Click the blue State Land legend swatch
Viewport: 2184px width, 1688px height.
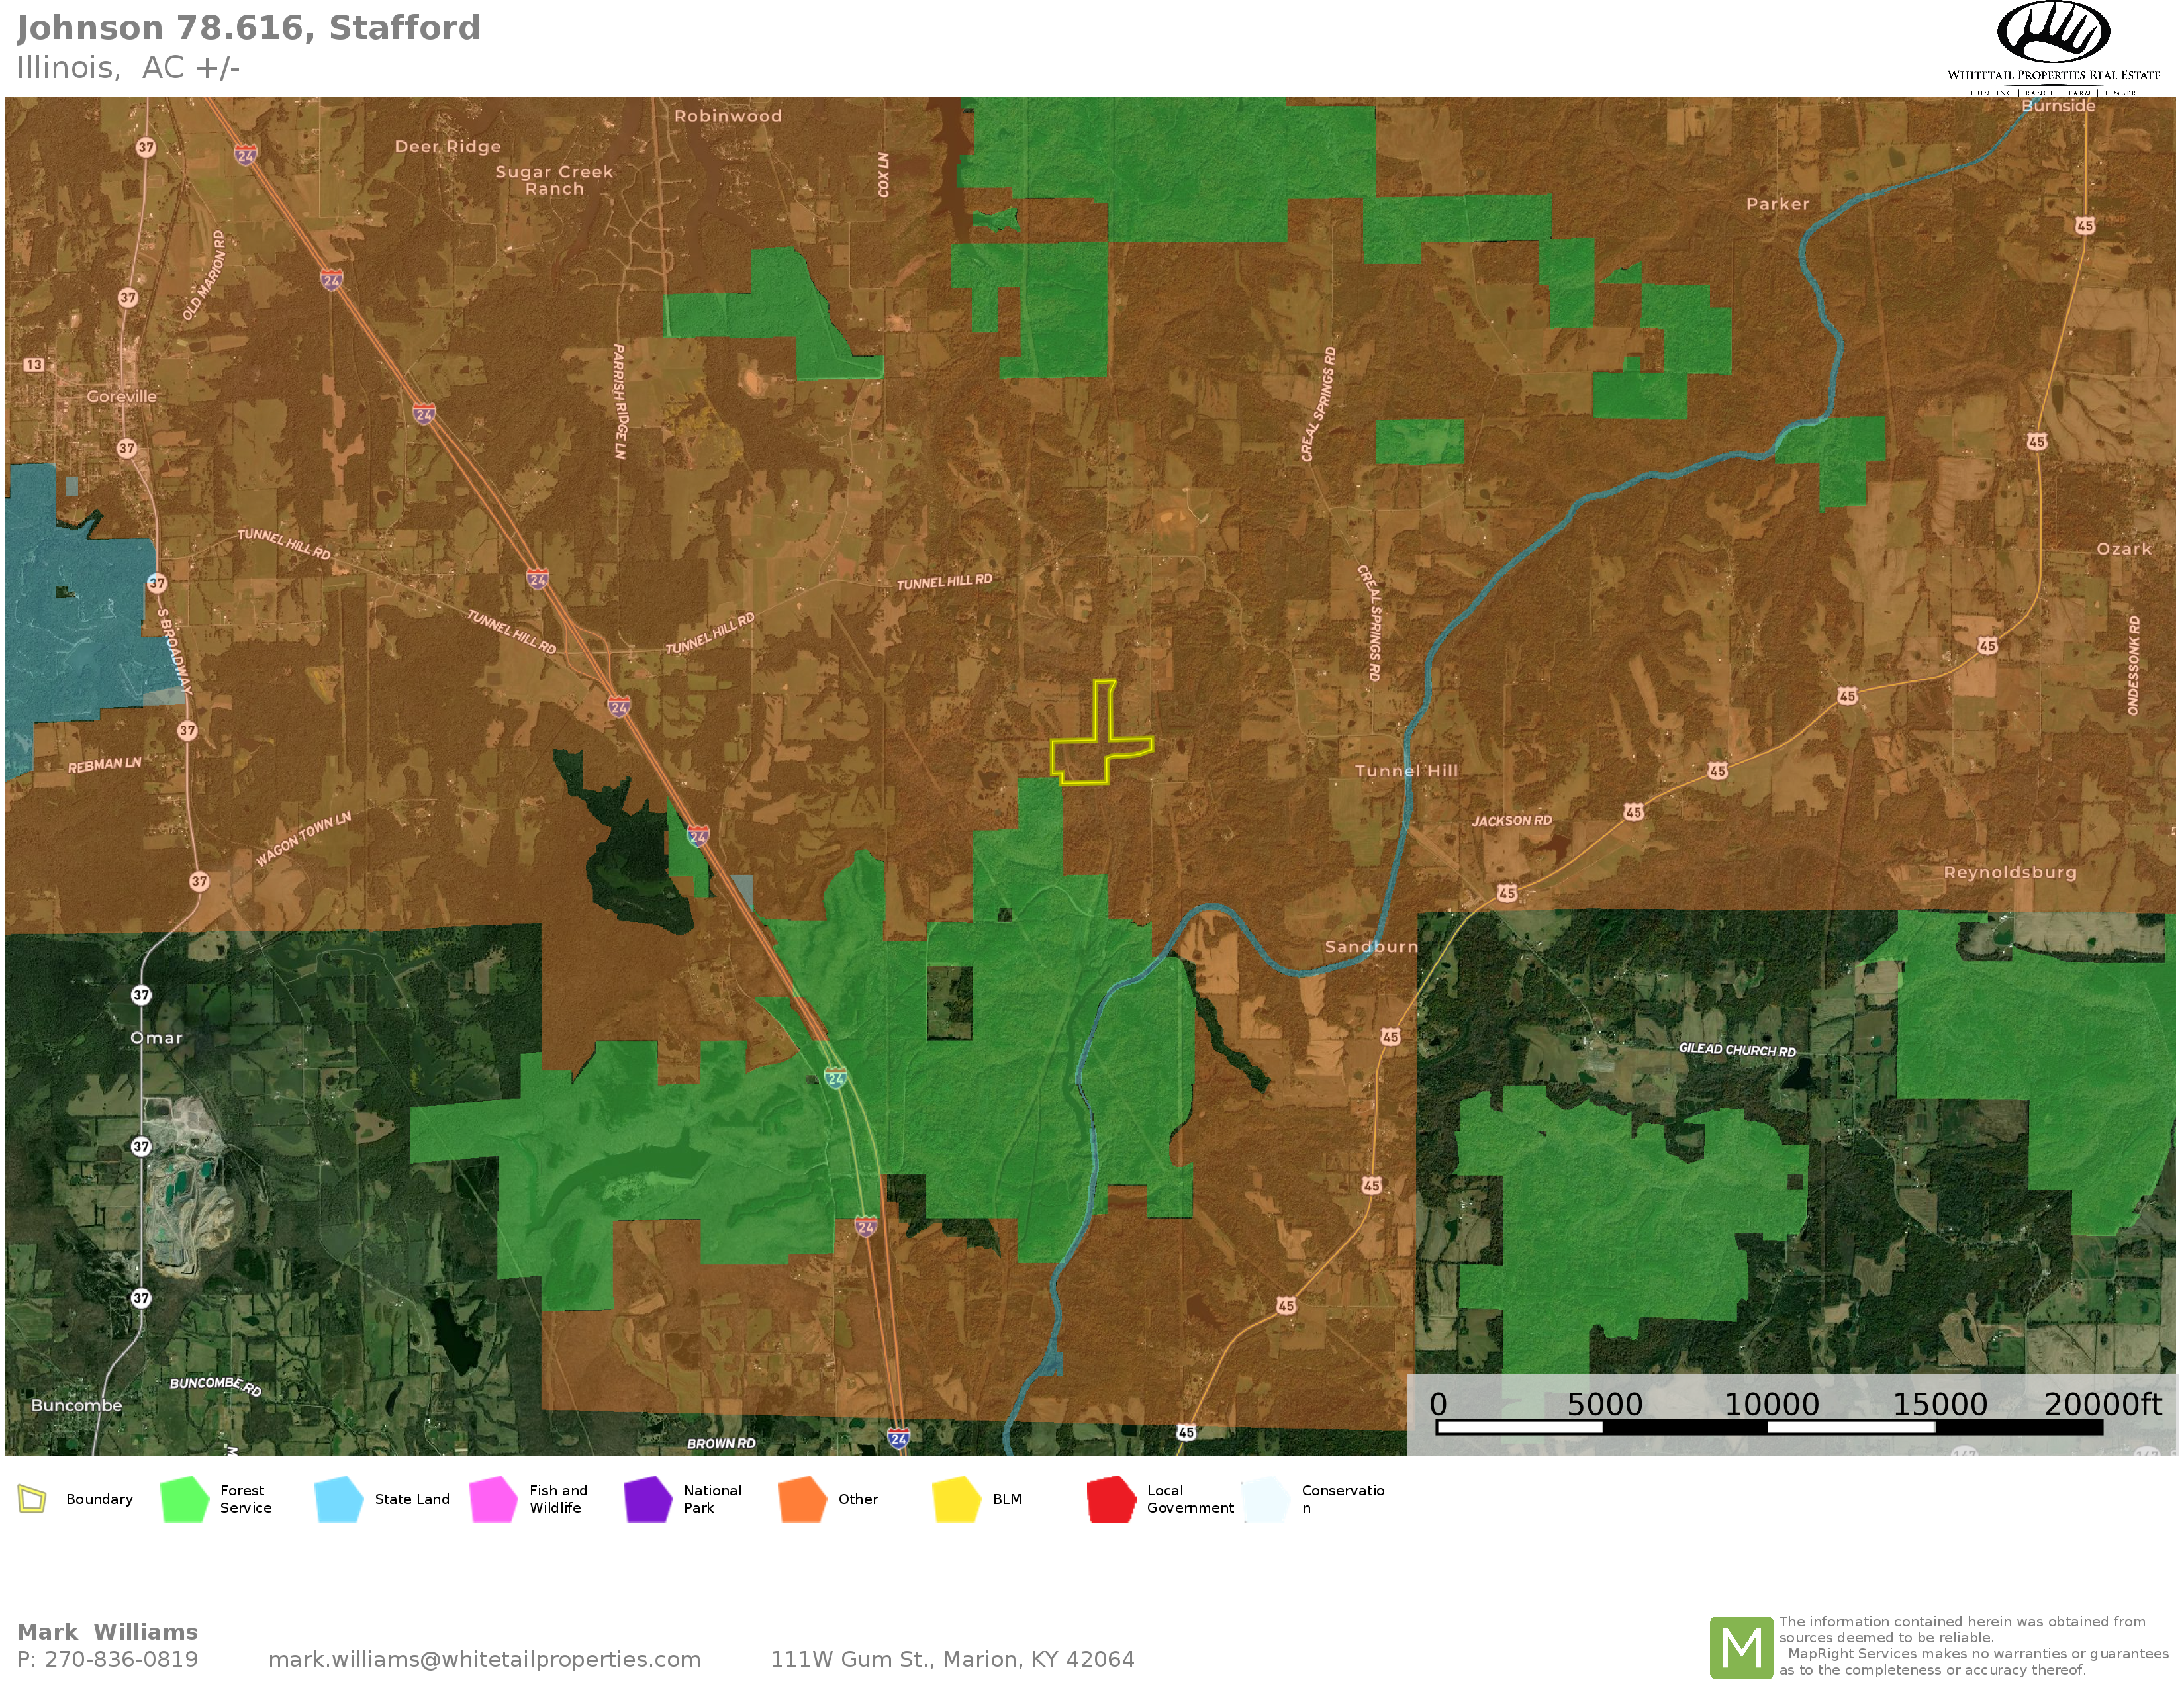coord(339,1499)
